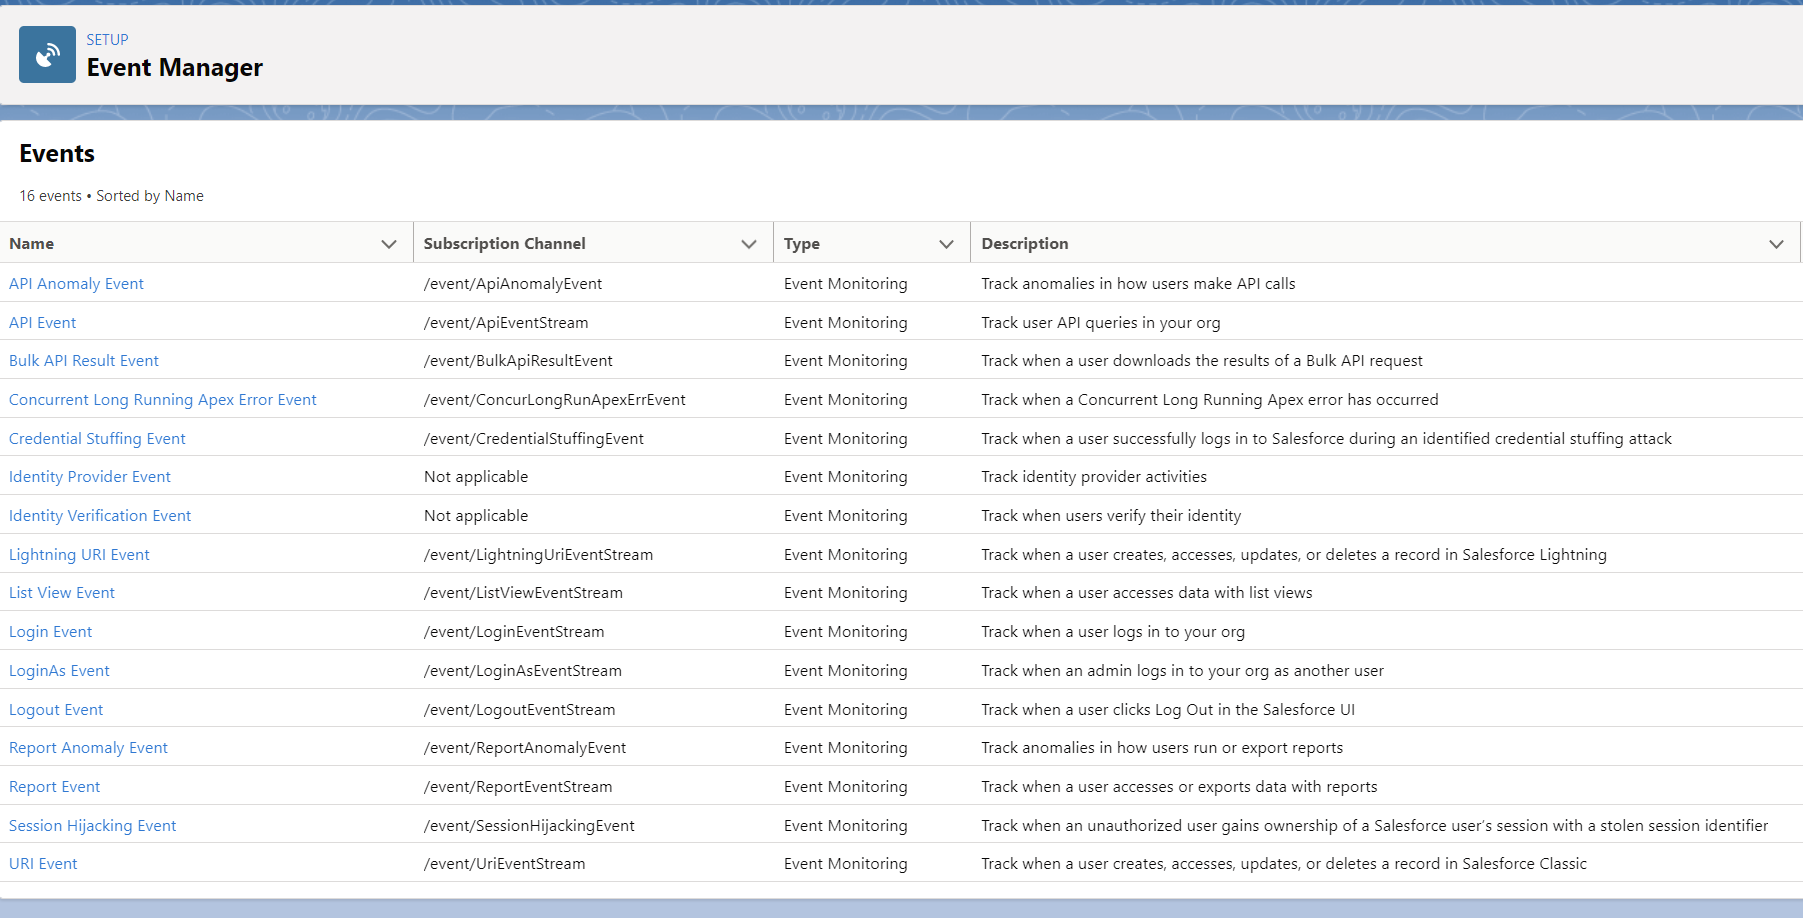This screenshot has width=1803, height=918.
Task: Open the Session Hijacking Event link
Action: point(92,825)
